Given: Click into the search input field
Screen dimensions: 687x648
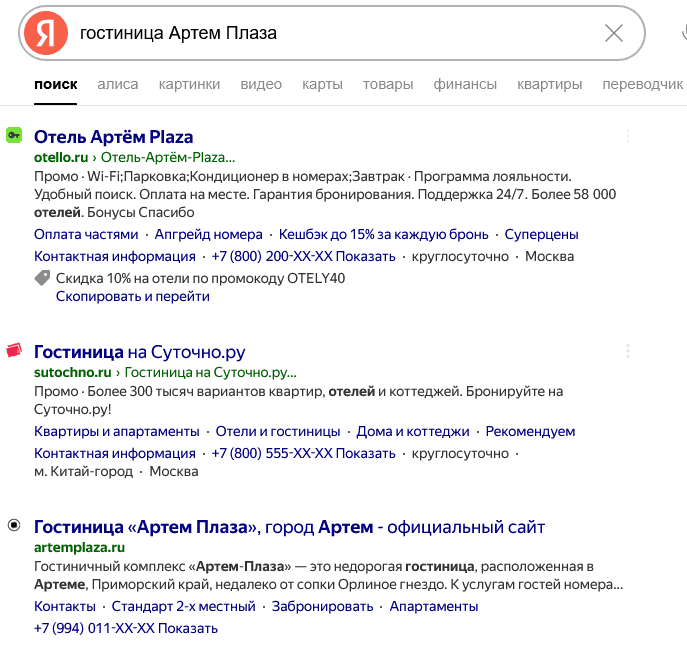Looking at the screenshot, I should click(x=330, y=33).
